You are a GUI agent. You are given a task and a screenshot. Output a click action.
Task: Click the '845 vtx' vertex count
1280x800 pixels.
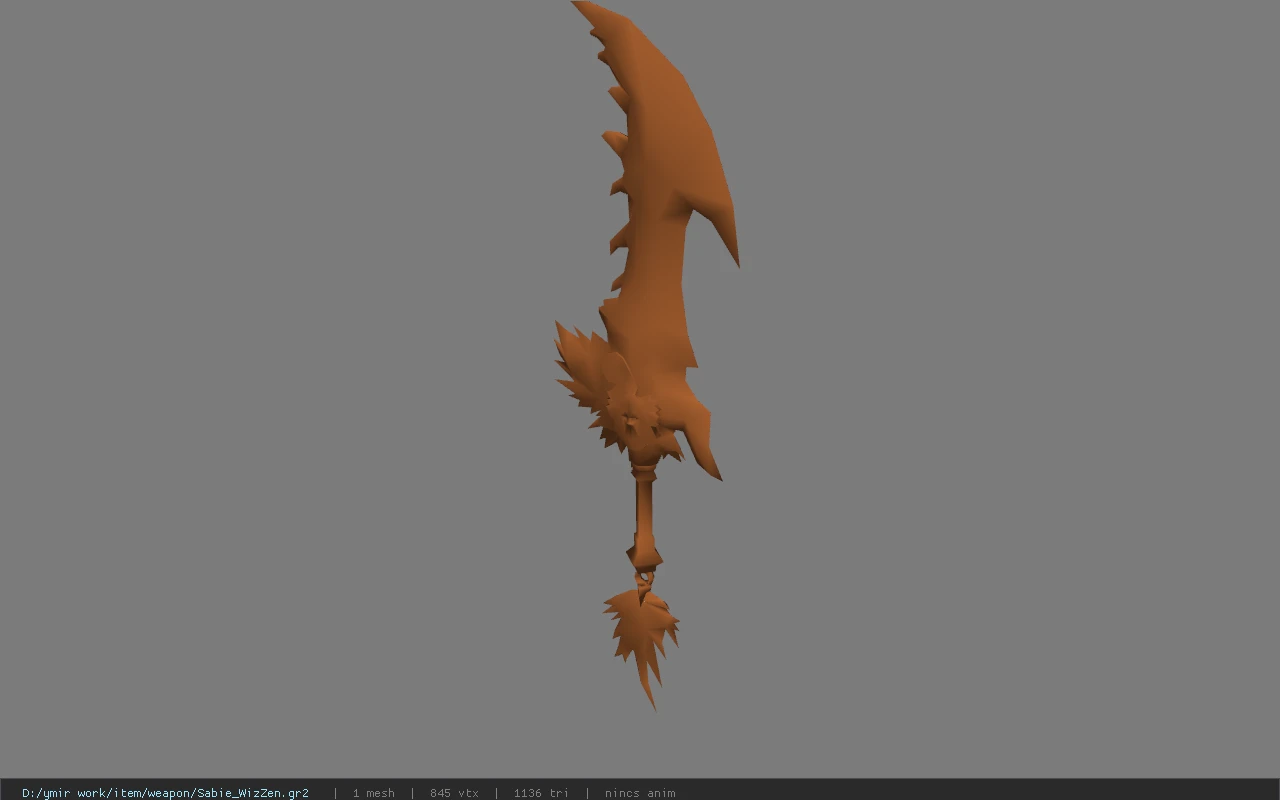(x=454, y=793)
